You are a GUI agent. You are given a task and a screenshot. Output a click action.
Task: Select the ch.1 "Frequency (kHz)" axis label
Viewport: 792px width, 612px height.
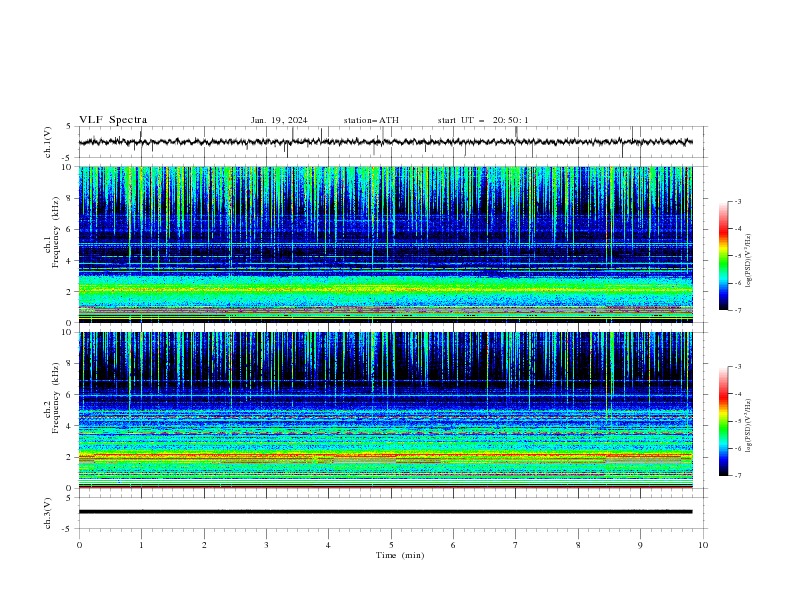pyautogui.click(x=55, y=232)
